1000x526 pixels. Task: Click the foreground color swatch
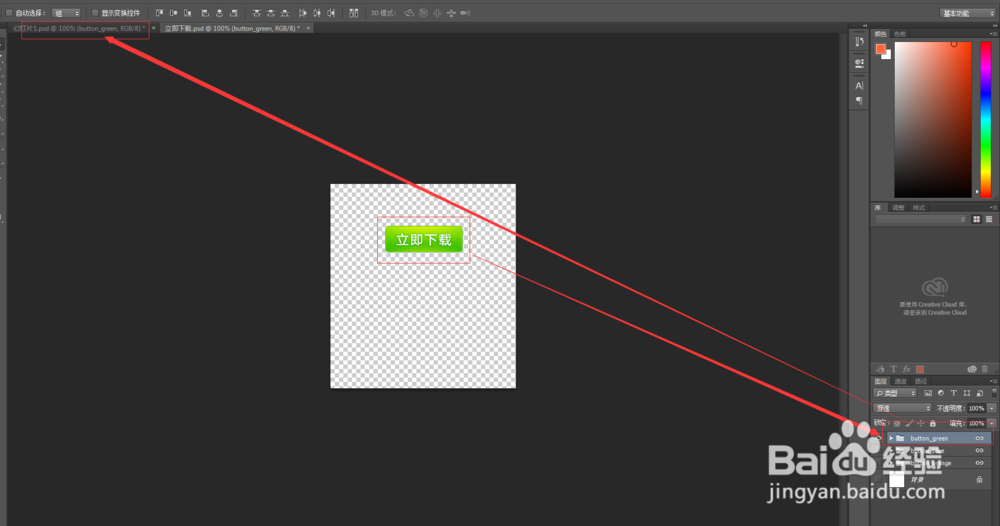point(880,48)
